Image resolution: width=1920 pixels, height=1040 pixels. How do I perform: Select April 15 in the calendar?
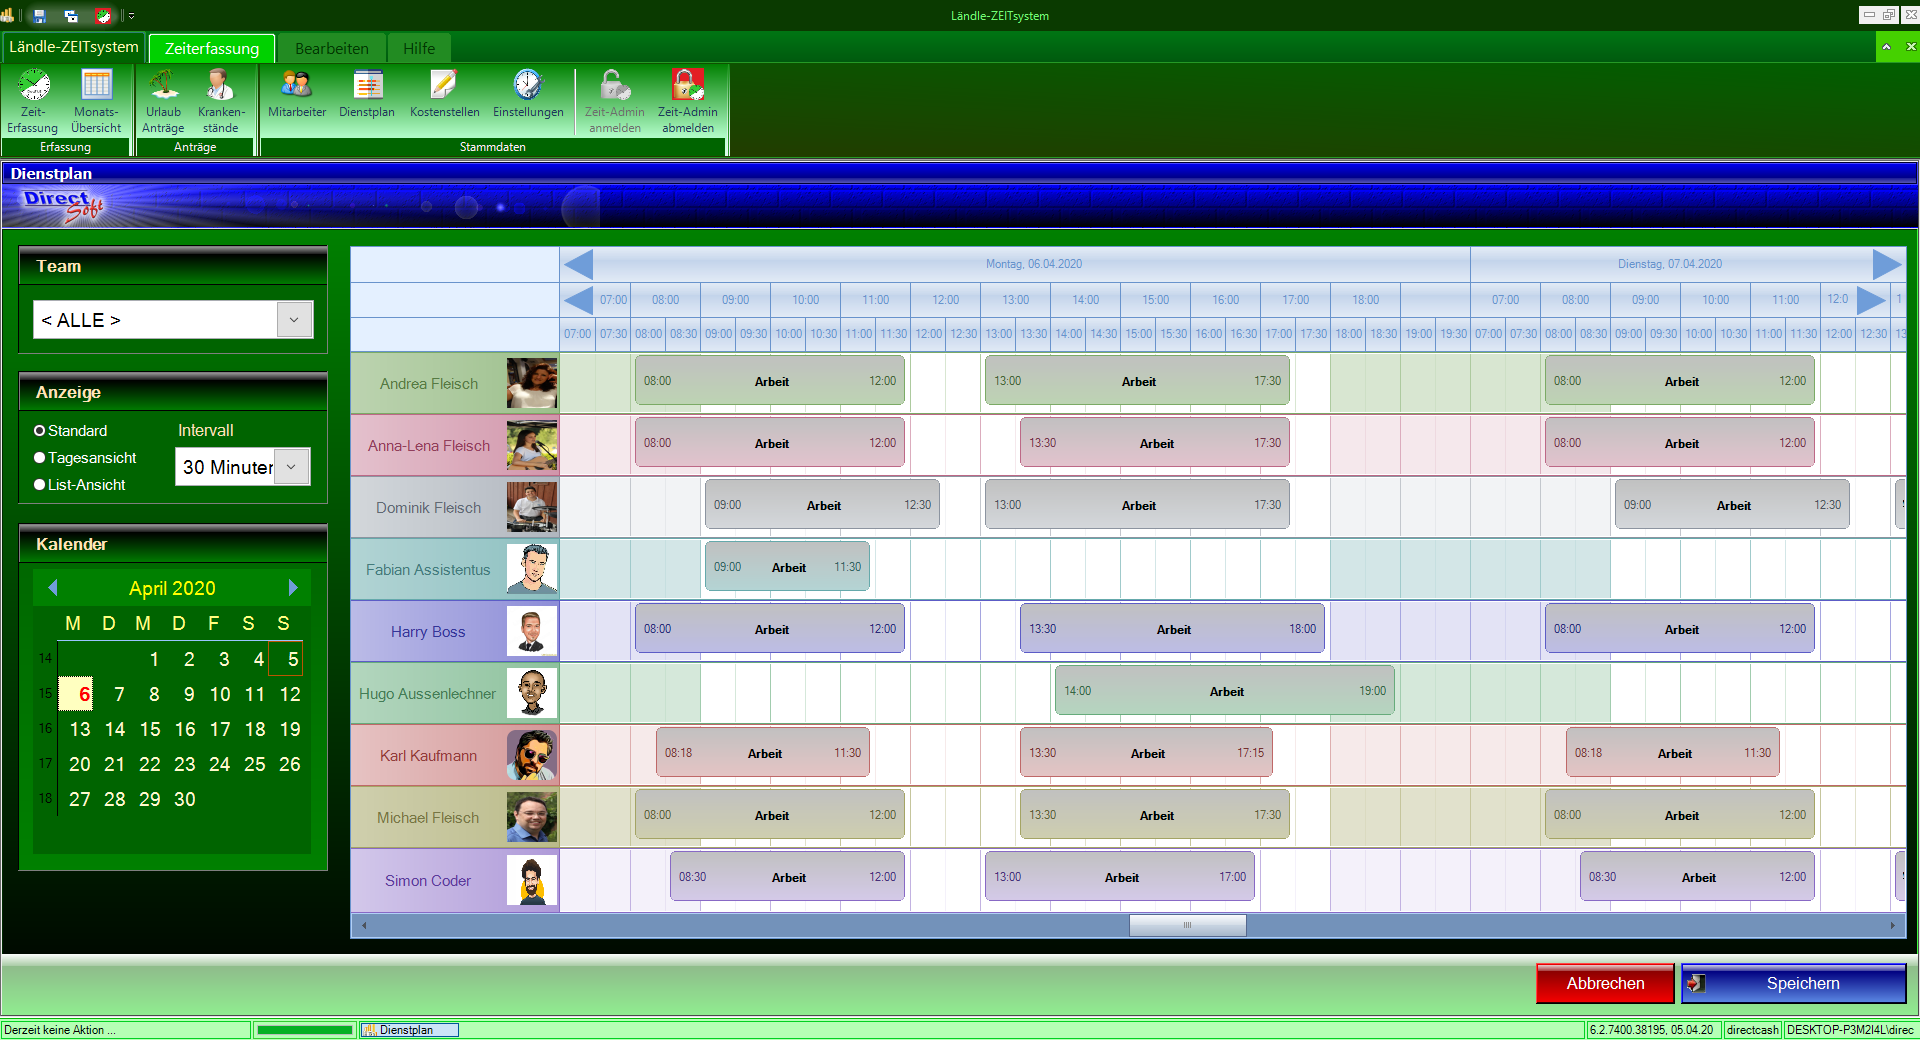[x=150, y=729]
